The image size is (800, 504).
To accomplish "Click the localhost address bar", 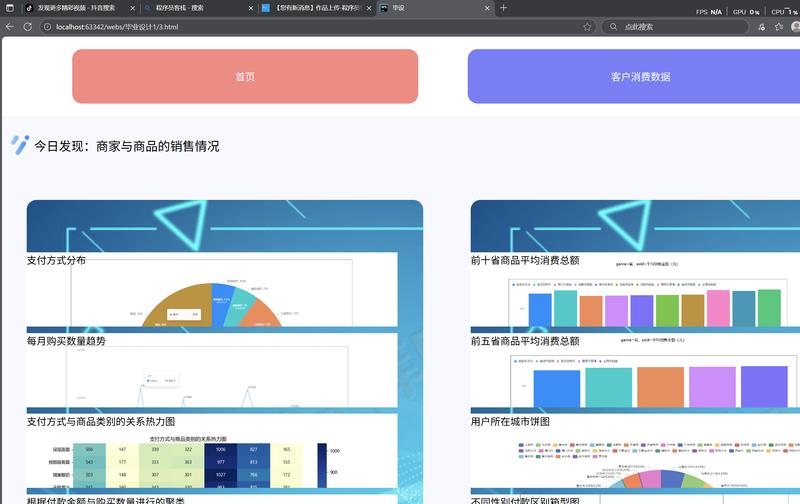I will [x=316, y=27].
